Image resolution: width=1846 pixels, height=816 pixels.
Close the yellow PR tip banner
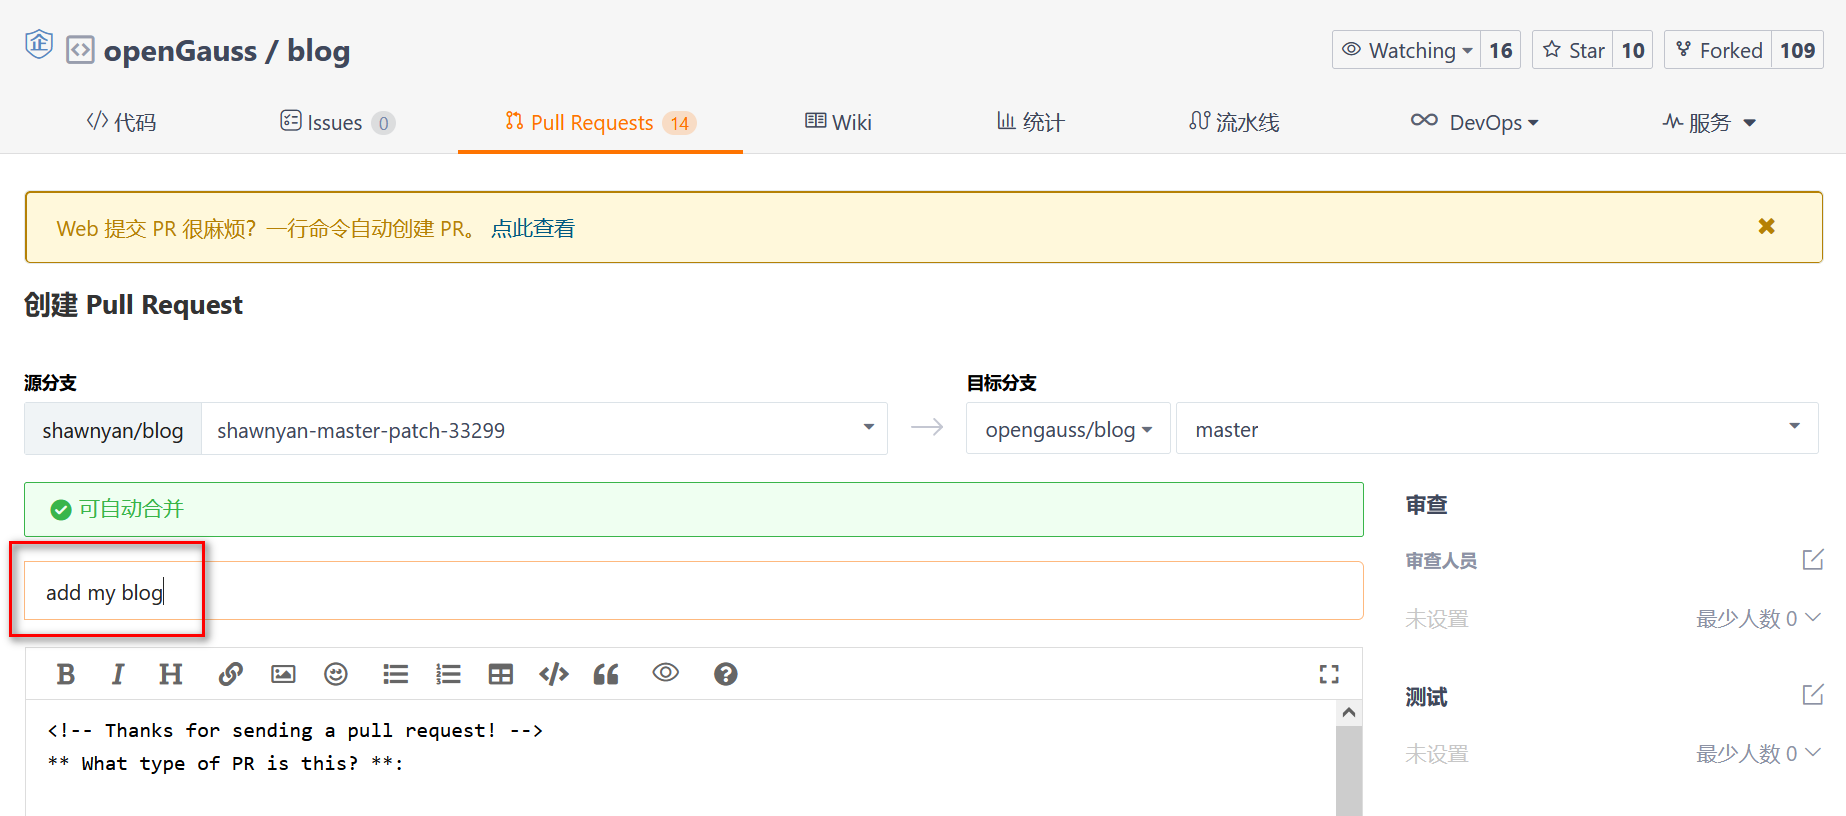coord(1767,227)
